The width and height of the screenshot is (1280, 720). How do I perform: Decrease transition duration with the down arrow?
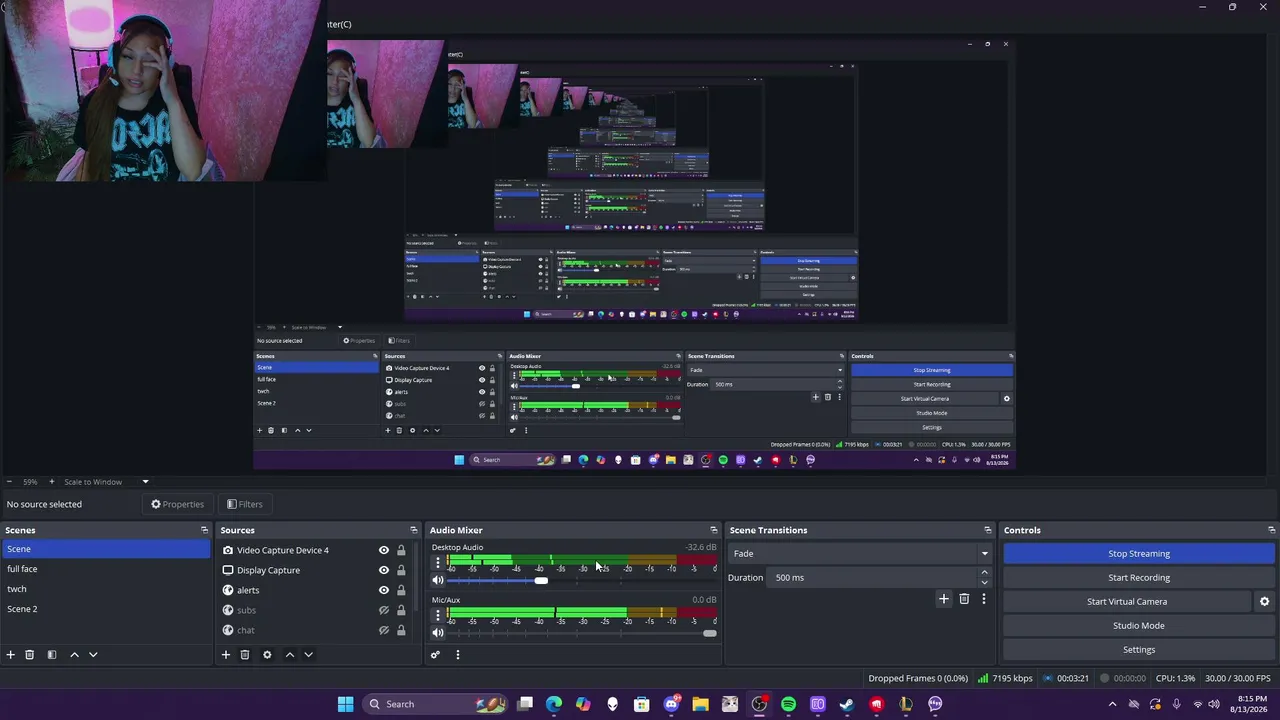tap(984, 583)
